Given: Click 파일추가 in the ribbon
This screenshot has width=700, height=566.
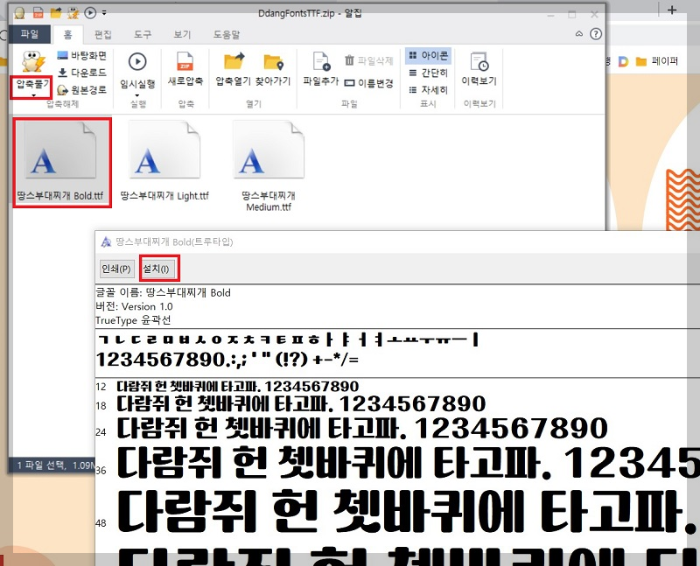Looking at the screenshot, I should click(x=321, y=69).
